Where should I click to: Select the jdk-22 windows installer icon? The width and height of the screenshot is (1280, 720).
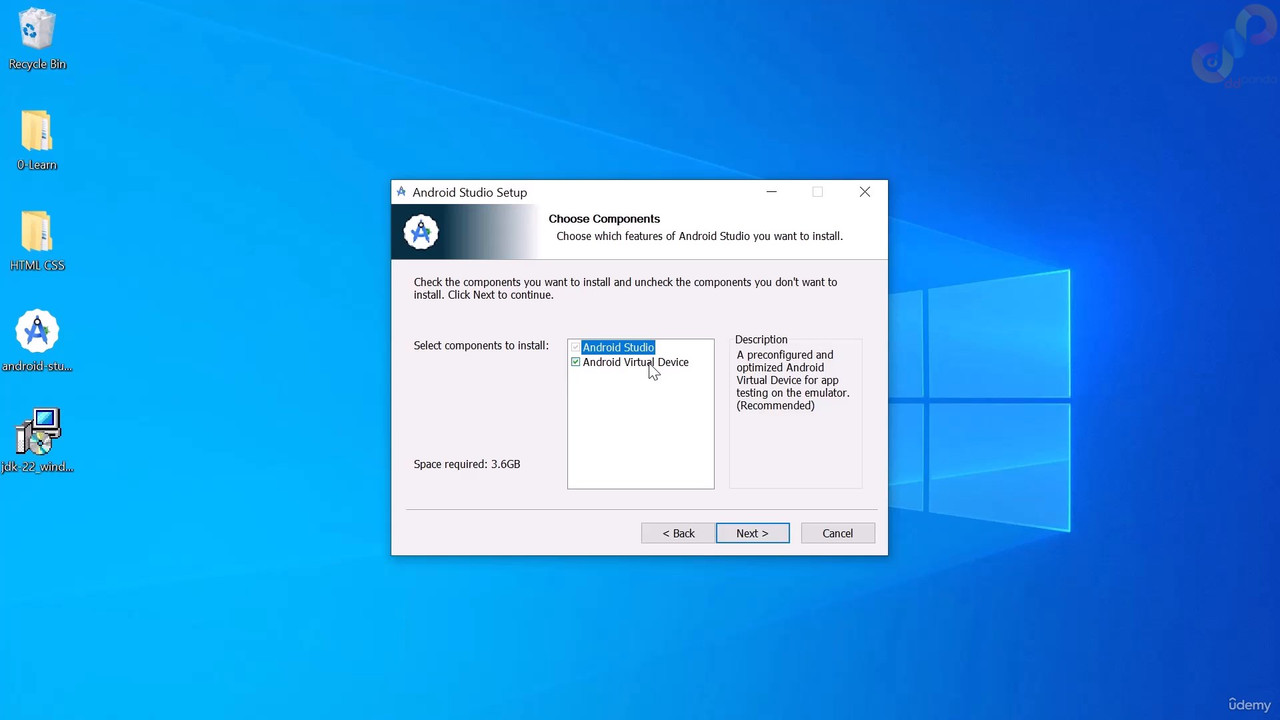37,441
